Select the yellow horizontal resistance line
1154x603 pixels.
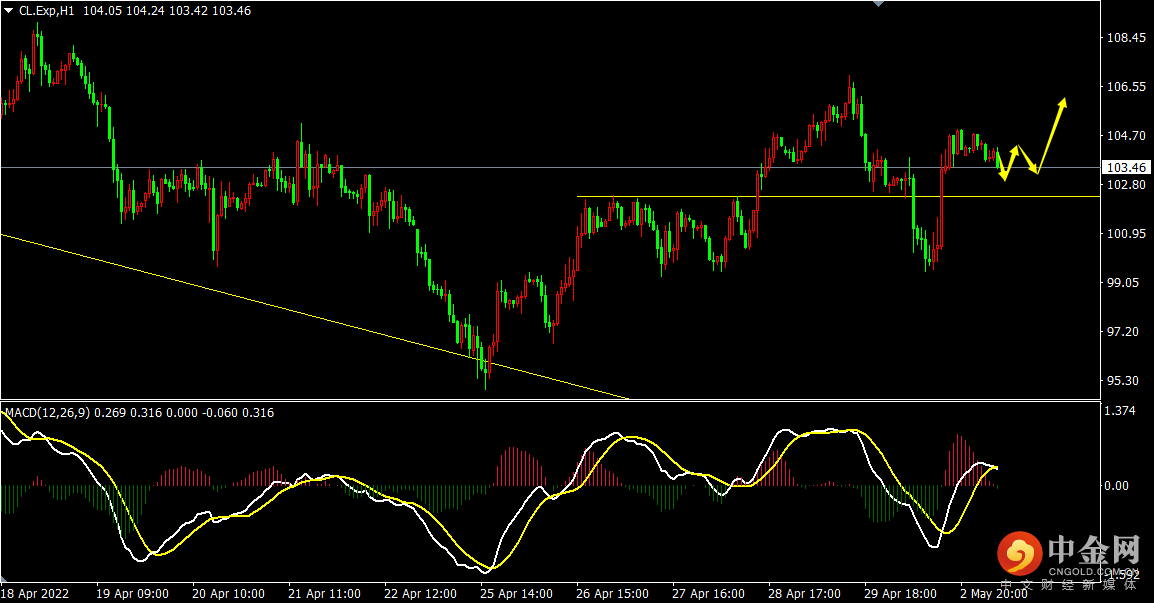tap(838, 197)
